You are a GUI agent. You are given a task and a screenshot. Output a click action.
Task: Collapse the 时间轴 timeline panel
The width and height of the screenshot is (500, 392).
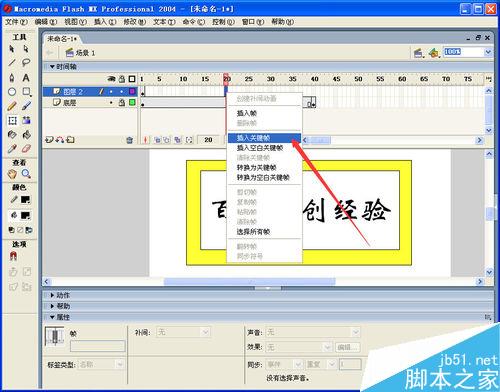click(x=52, y=67)
